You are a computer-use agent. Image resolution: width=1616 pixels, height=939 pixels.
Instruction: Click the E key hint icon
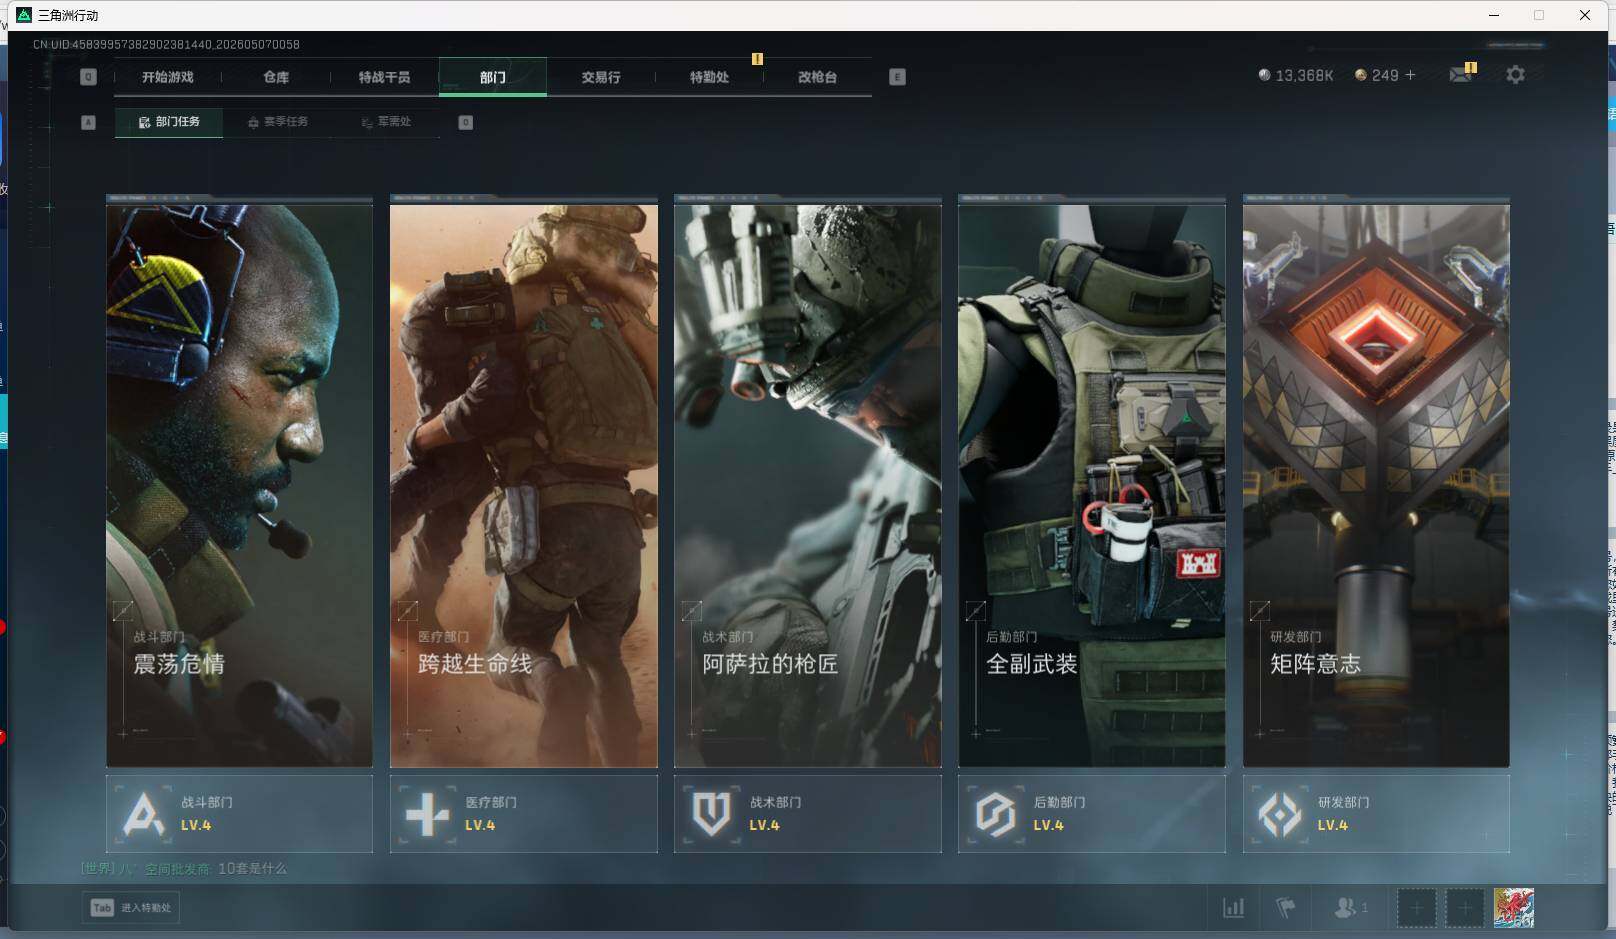coord(897,77)
